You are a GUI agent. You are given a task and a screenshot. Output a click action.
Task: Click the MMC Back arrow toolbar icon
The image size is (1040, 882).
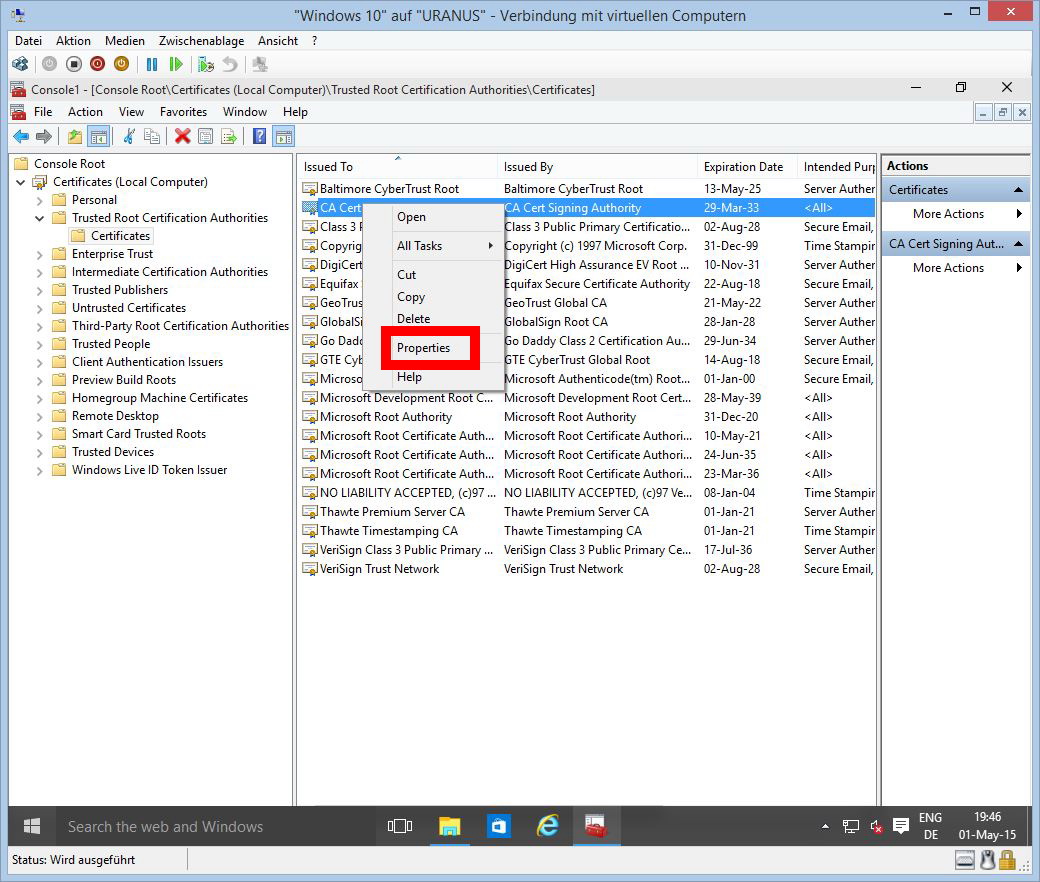[x=20, y=137]
